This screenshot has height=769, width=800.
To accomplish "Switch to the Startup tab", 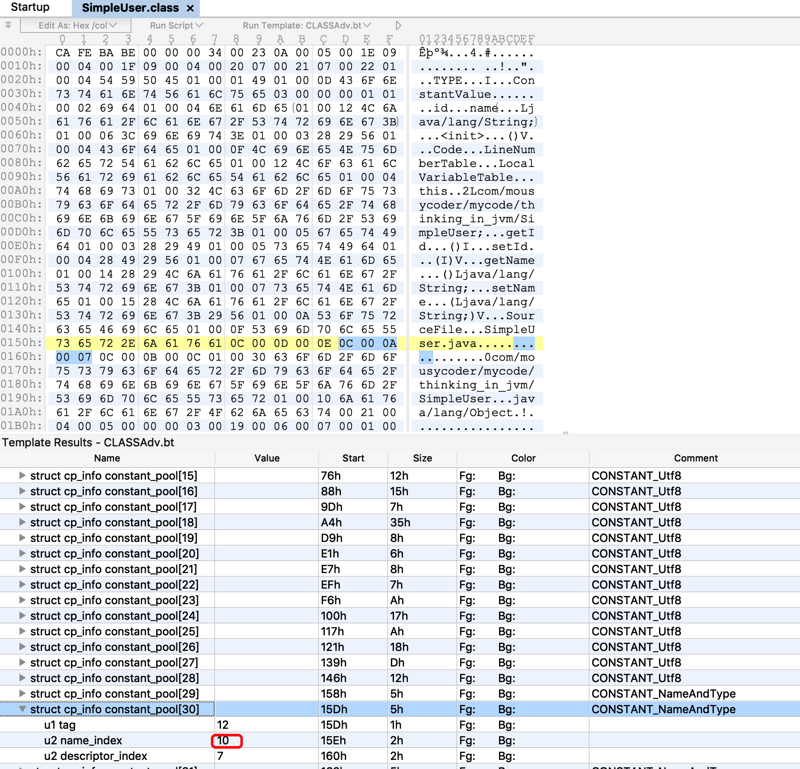I will click(30, 7).
